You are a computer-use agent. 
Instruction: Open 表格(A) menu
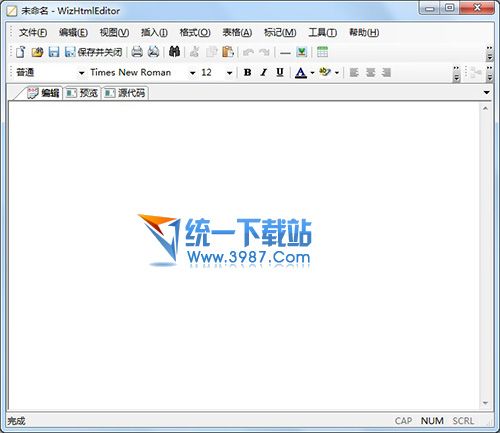tap(237, 32)
